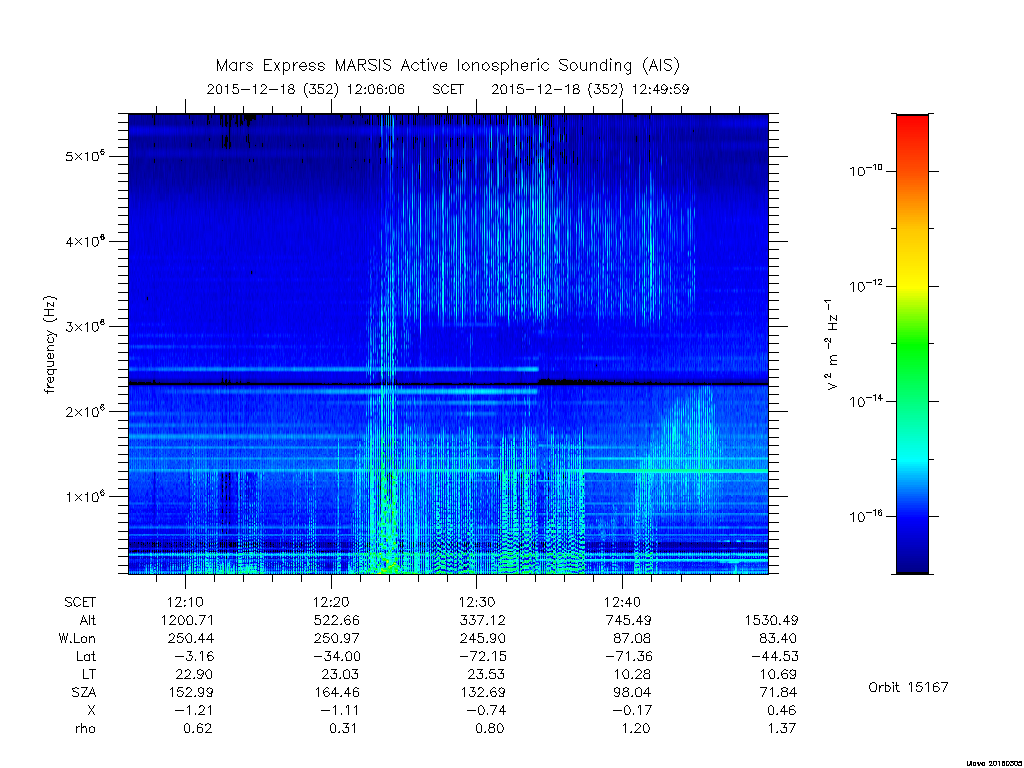Viewport: 1024px width, 768px height.
Task: Click the 10^-10 colorbar tick label
Action: click(x=865, y=171)
